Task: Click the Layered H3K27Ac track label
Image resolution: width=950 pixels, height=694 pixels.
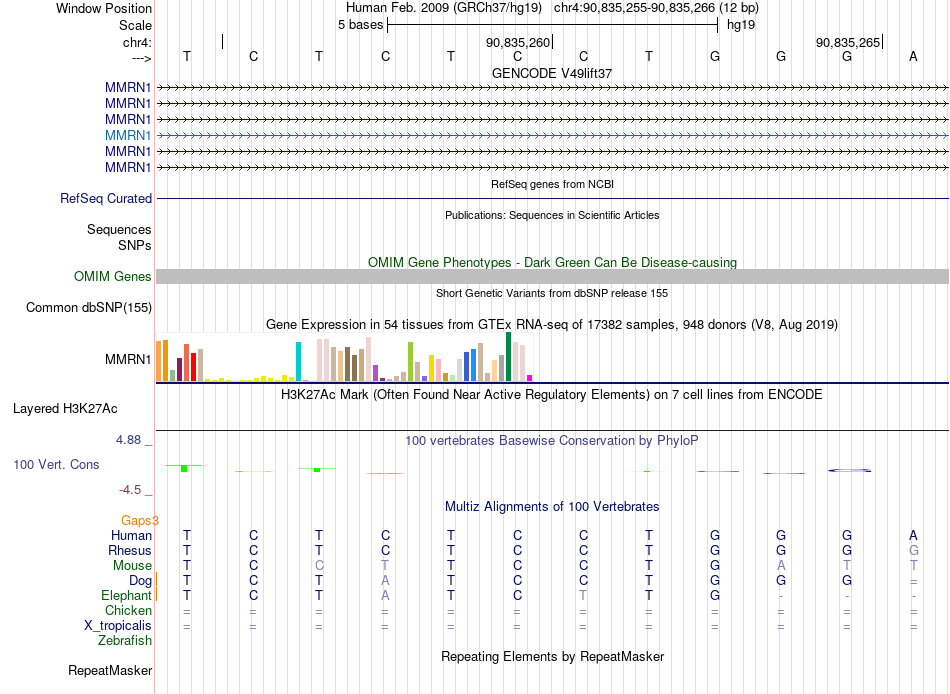Action: pos(65,409)
